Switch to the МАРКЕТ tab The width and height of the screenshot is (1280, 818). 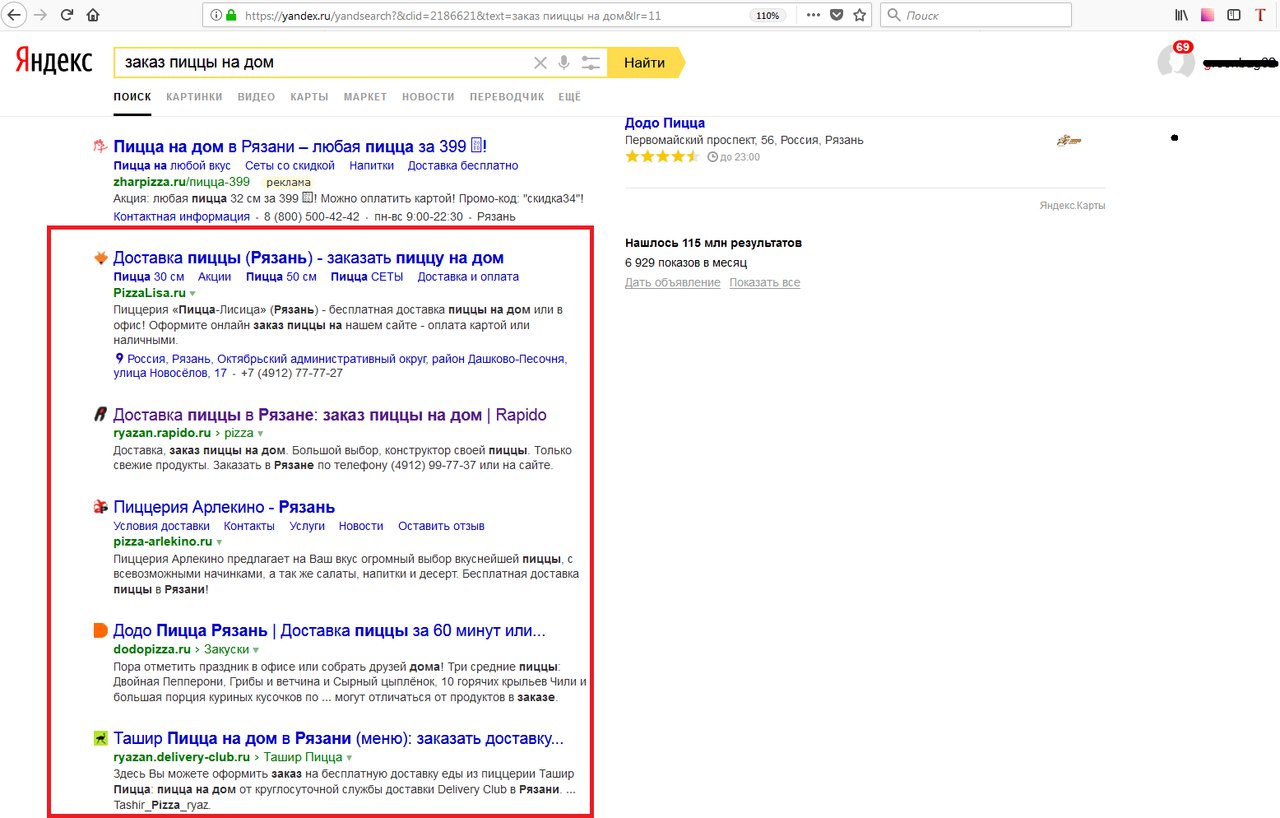coord(365,97)
